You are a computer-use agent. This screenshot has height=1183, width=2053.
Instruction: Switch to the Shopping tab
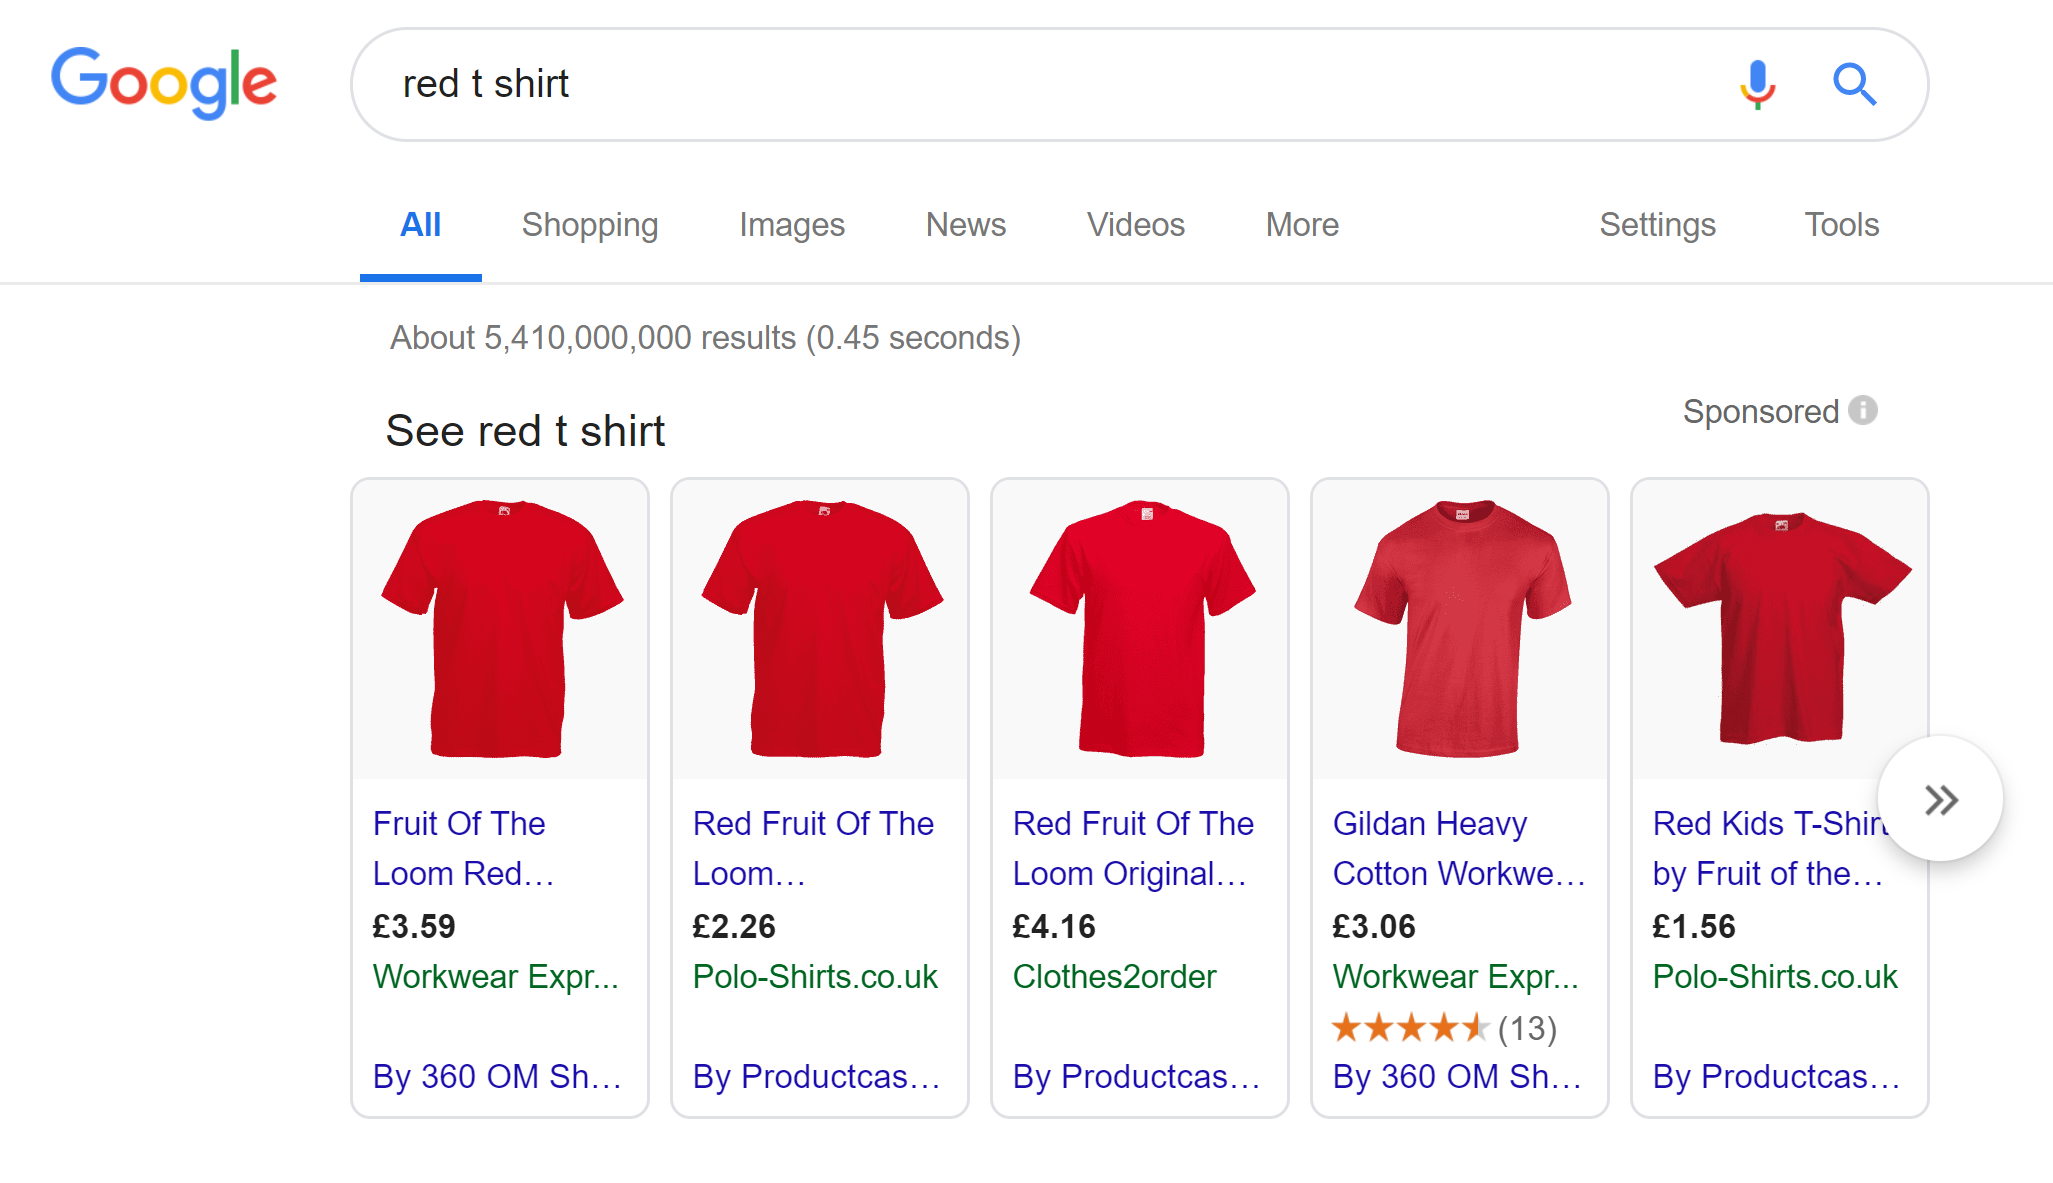(589, 225)
